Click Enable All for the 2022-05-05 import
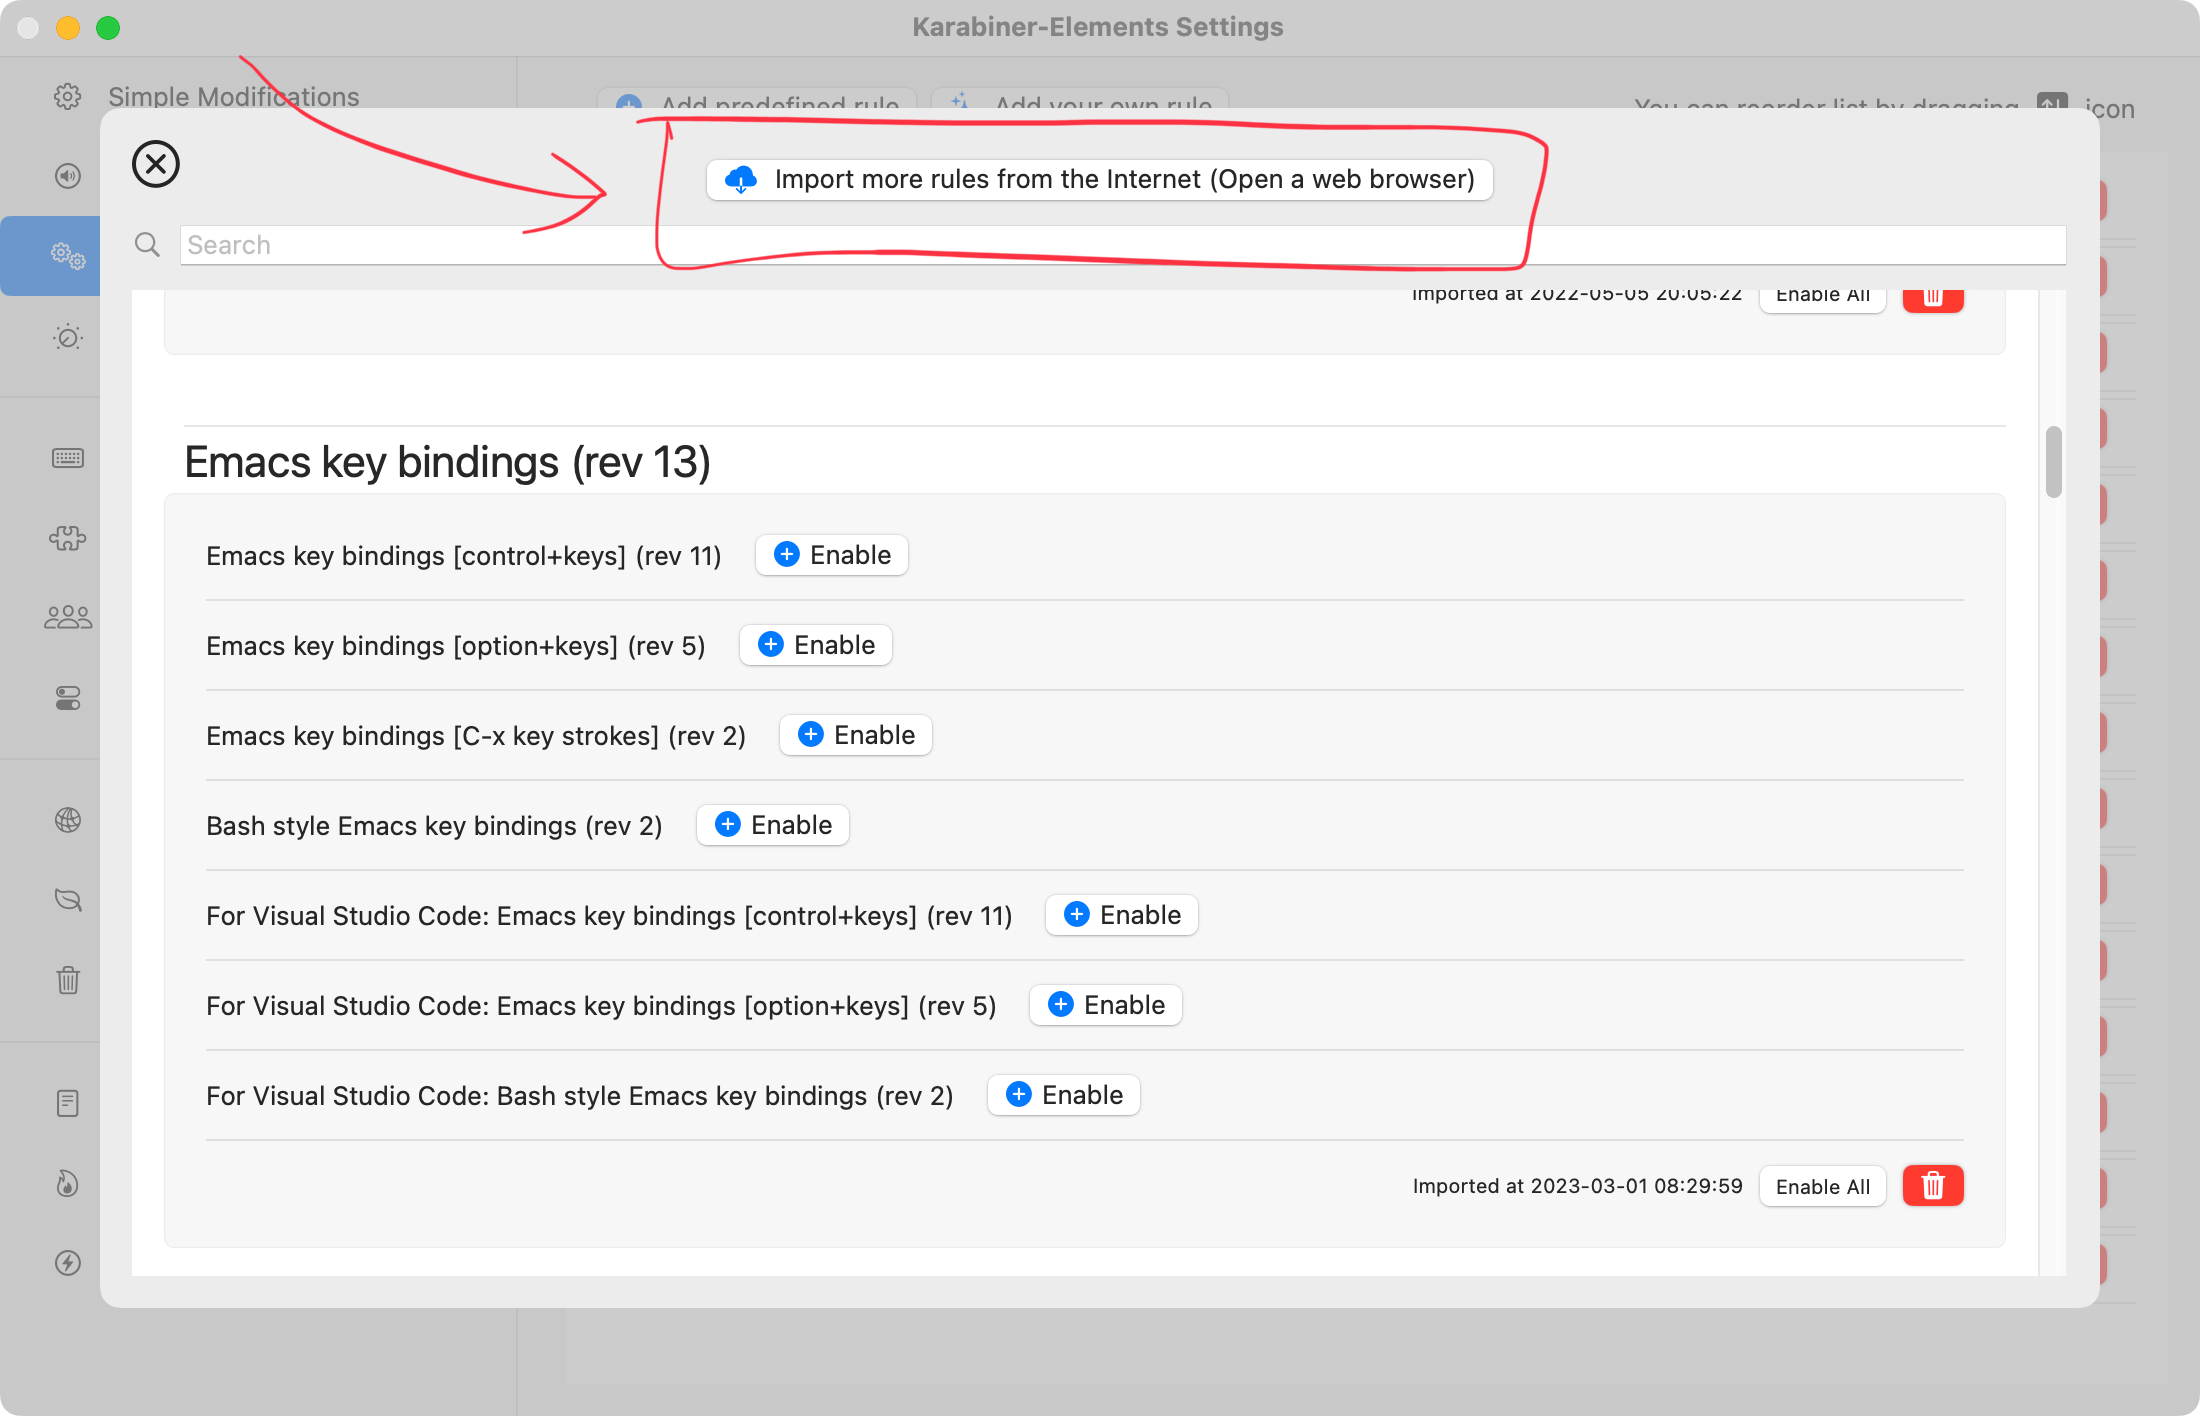The image size is (2200, 1416). [1823, 299]
